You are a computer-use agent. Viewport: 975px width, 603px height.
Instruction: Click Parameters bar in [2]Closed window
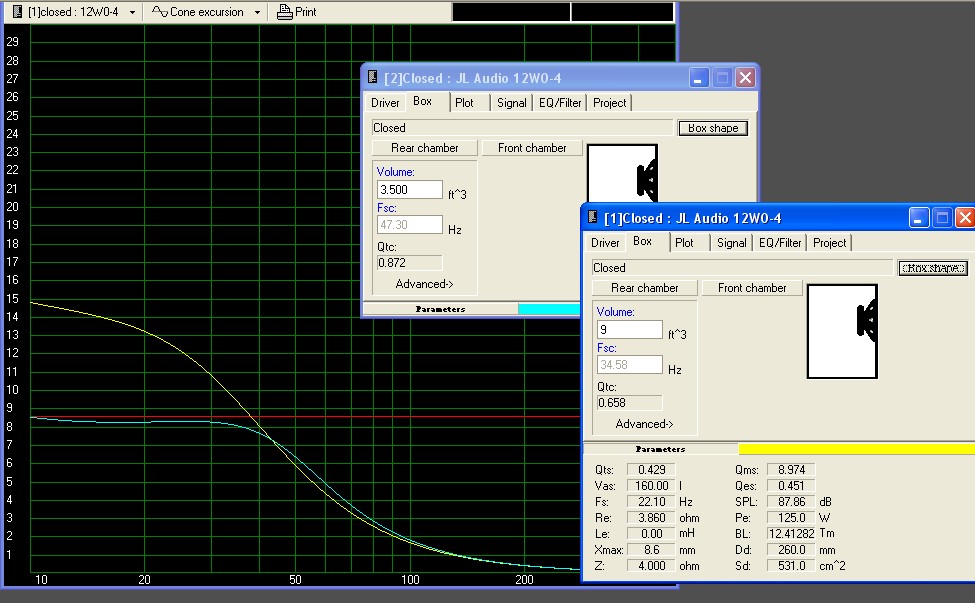tap(440, 309)
